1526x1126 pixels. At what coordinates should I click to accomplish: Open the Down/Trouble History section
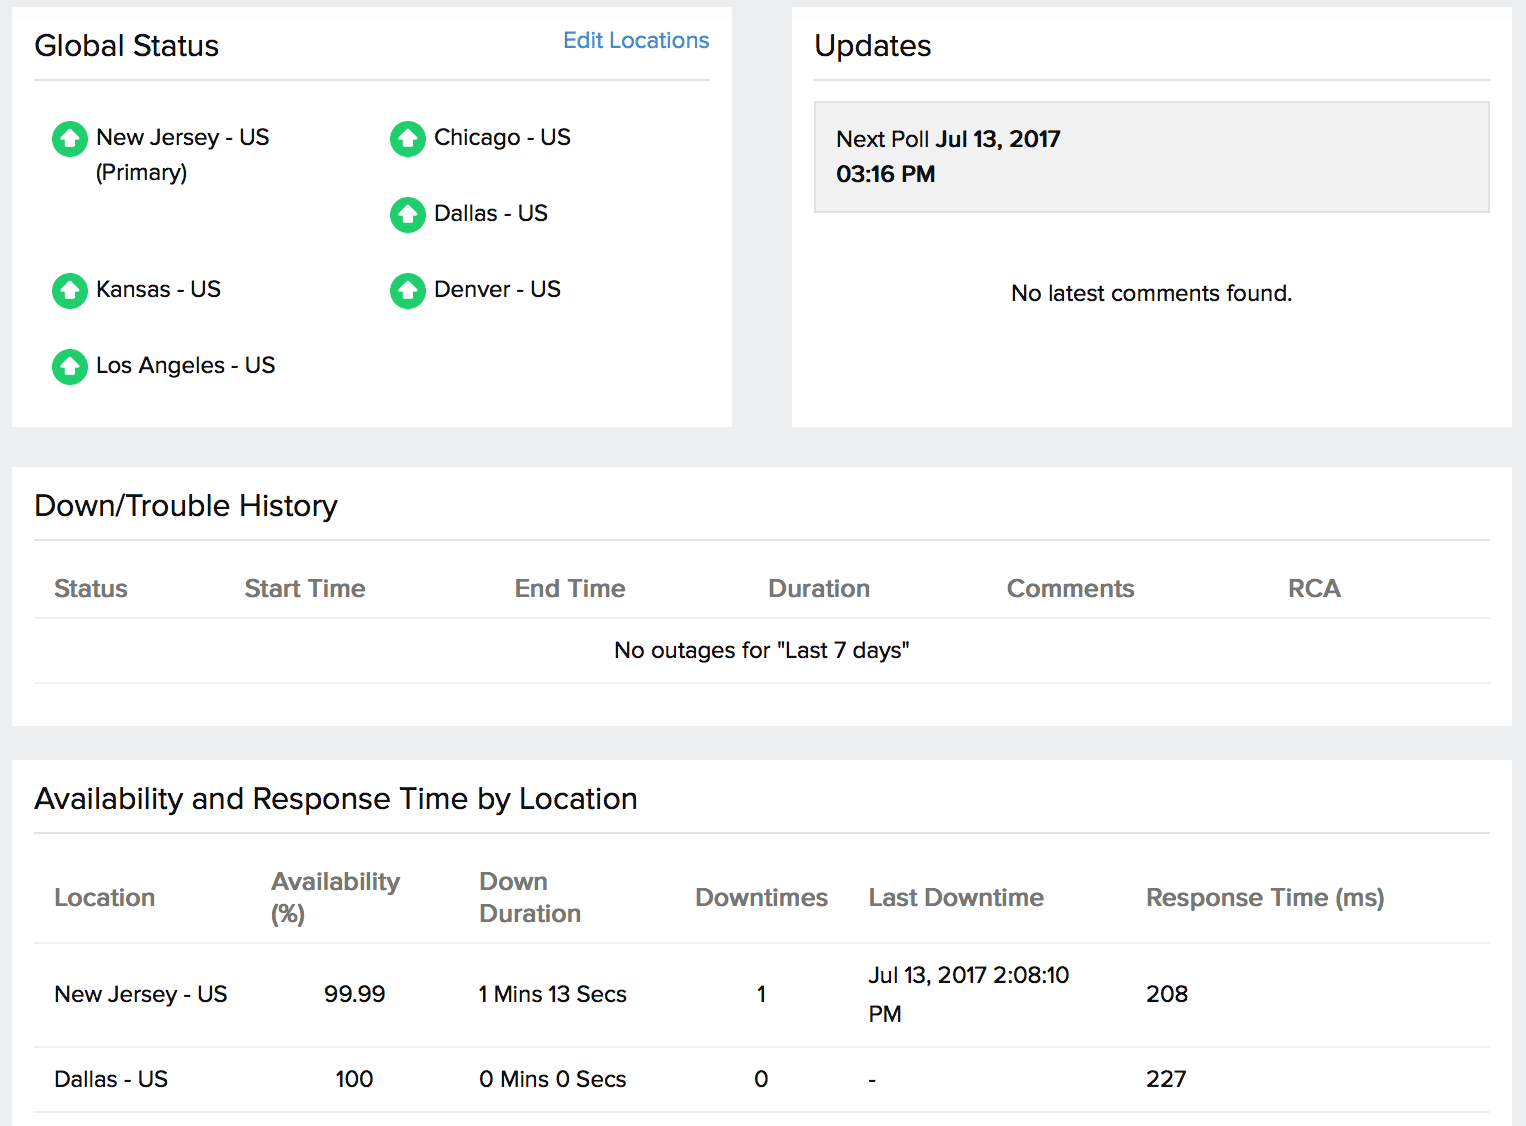pos(186,506)
